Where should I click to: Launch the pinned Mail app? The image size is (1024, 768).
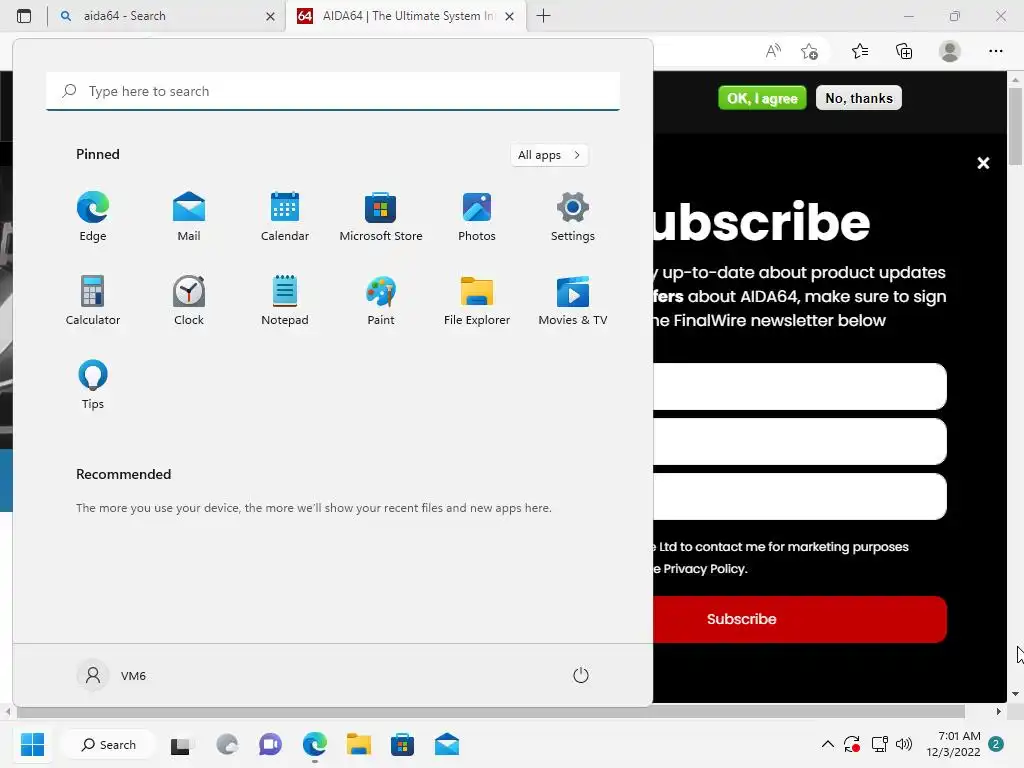[x=189, y=217]
